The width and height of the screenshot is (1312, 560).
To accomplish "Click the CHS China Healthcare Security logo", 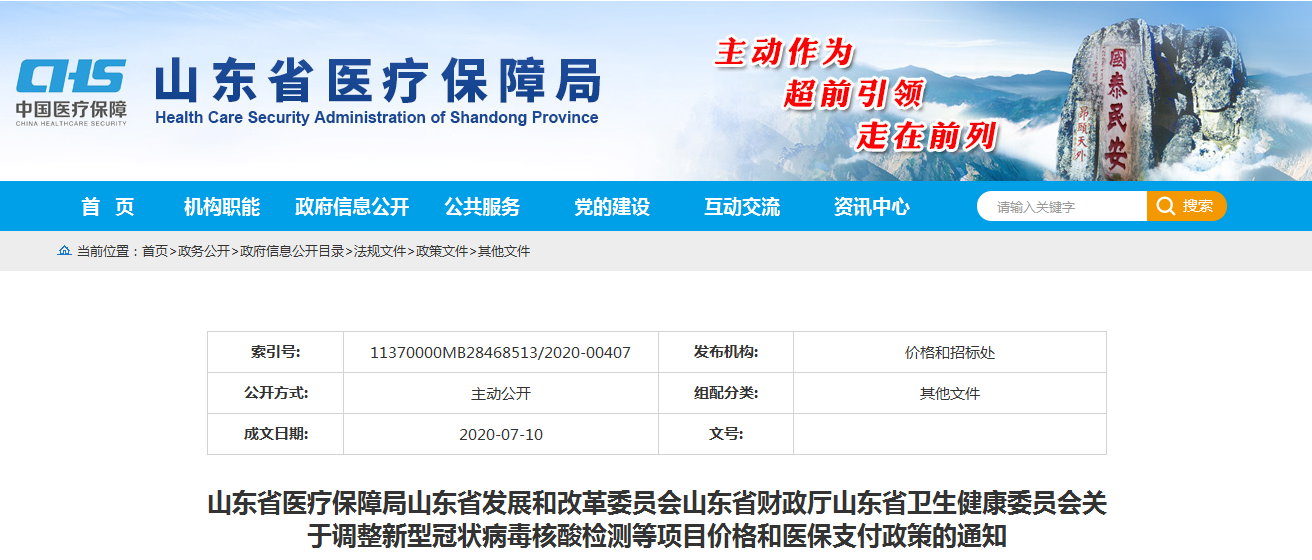I will pyautogui.click(x=71, y=93).
